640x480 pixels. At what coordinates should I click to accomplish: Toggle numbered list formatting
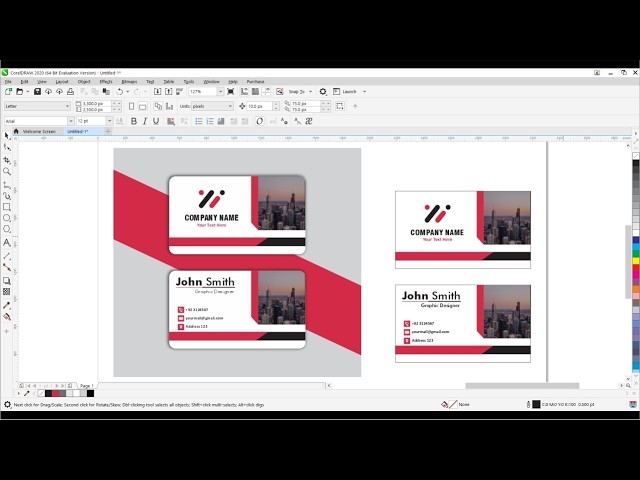click(x=210, y=121)
